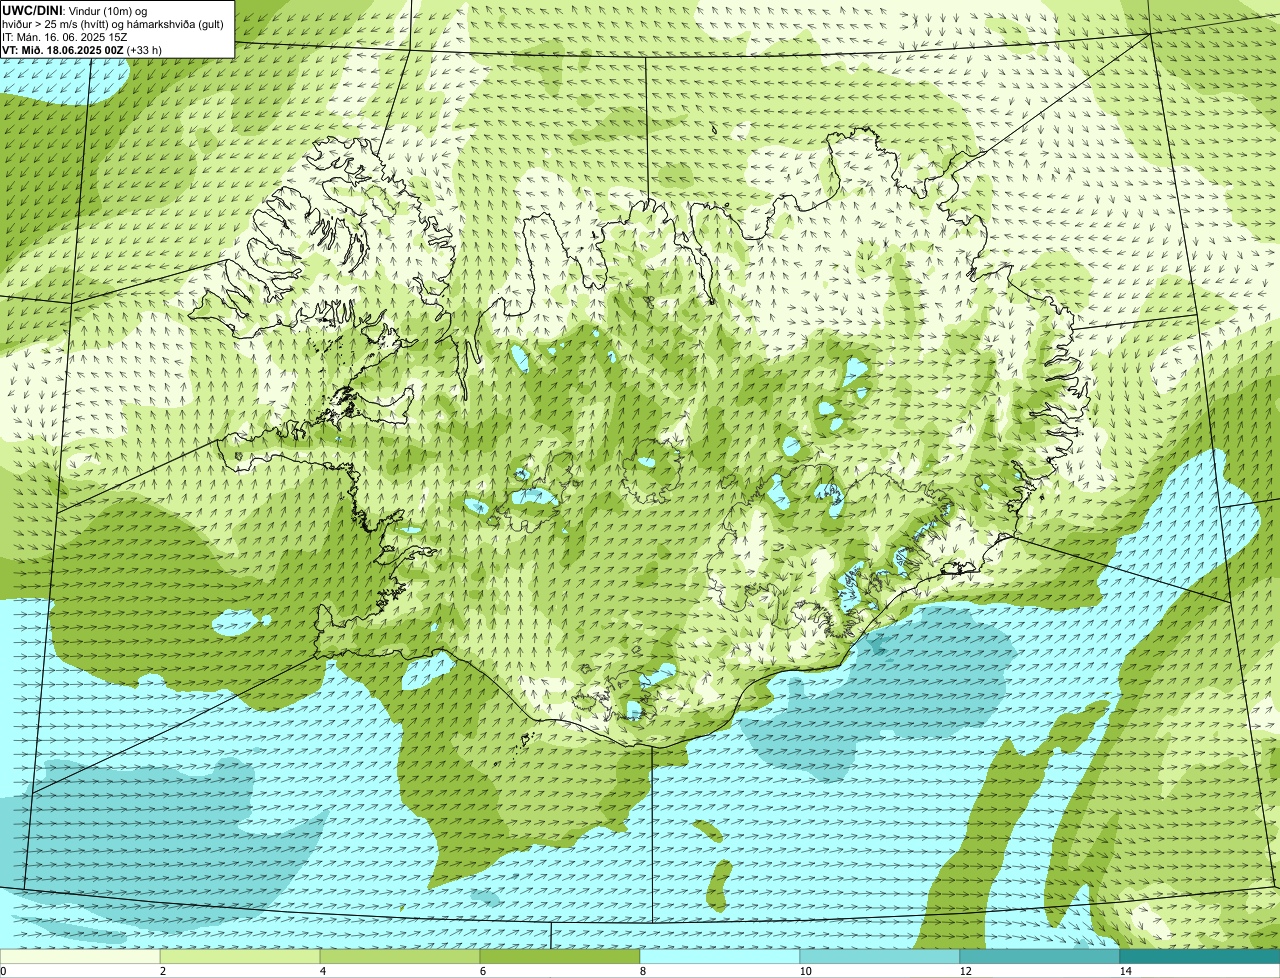The width and height of the screenshot is (1280, 978).
Task: Click the legend scale label "12"
Action: coord(965,971)
